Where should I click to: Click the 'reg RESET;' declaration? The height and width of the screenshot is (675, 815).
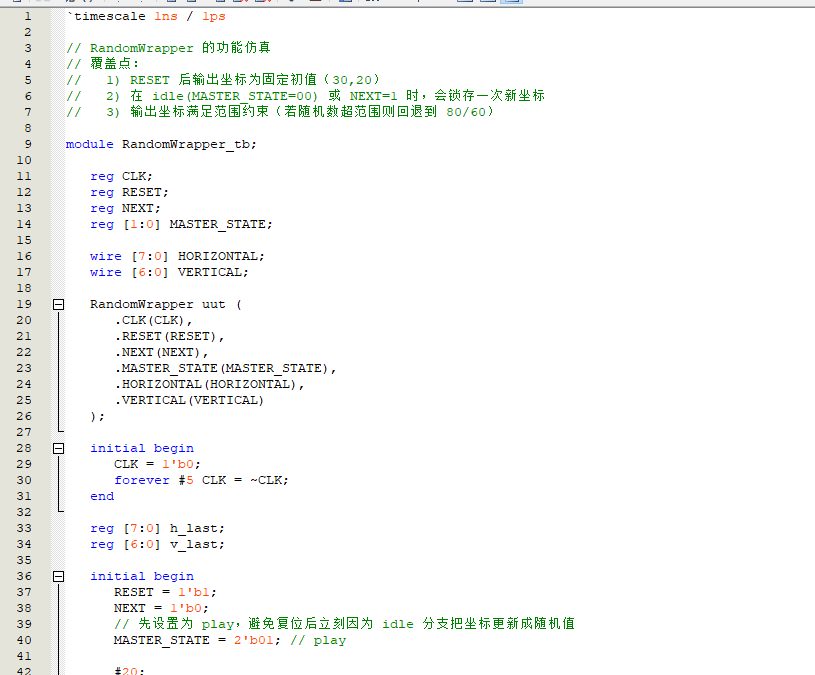click(129, 192)
